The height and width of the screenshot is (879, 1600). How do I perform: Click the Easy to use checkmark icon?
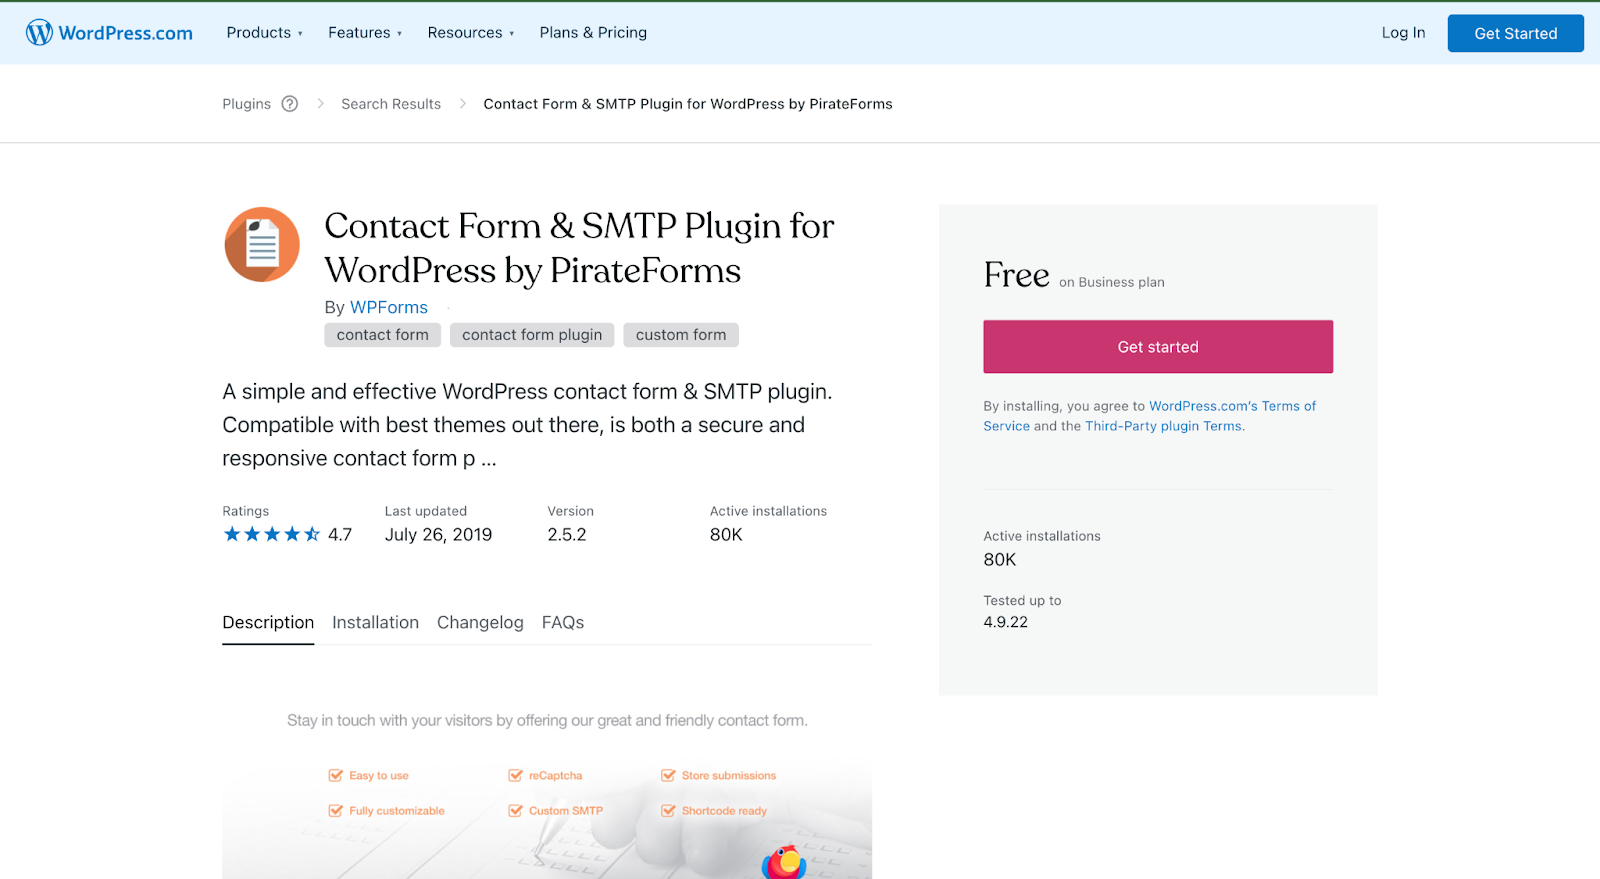[336, 776]
